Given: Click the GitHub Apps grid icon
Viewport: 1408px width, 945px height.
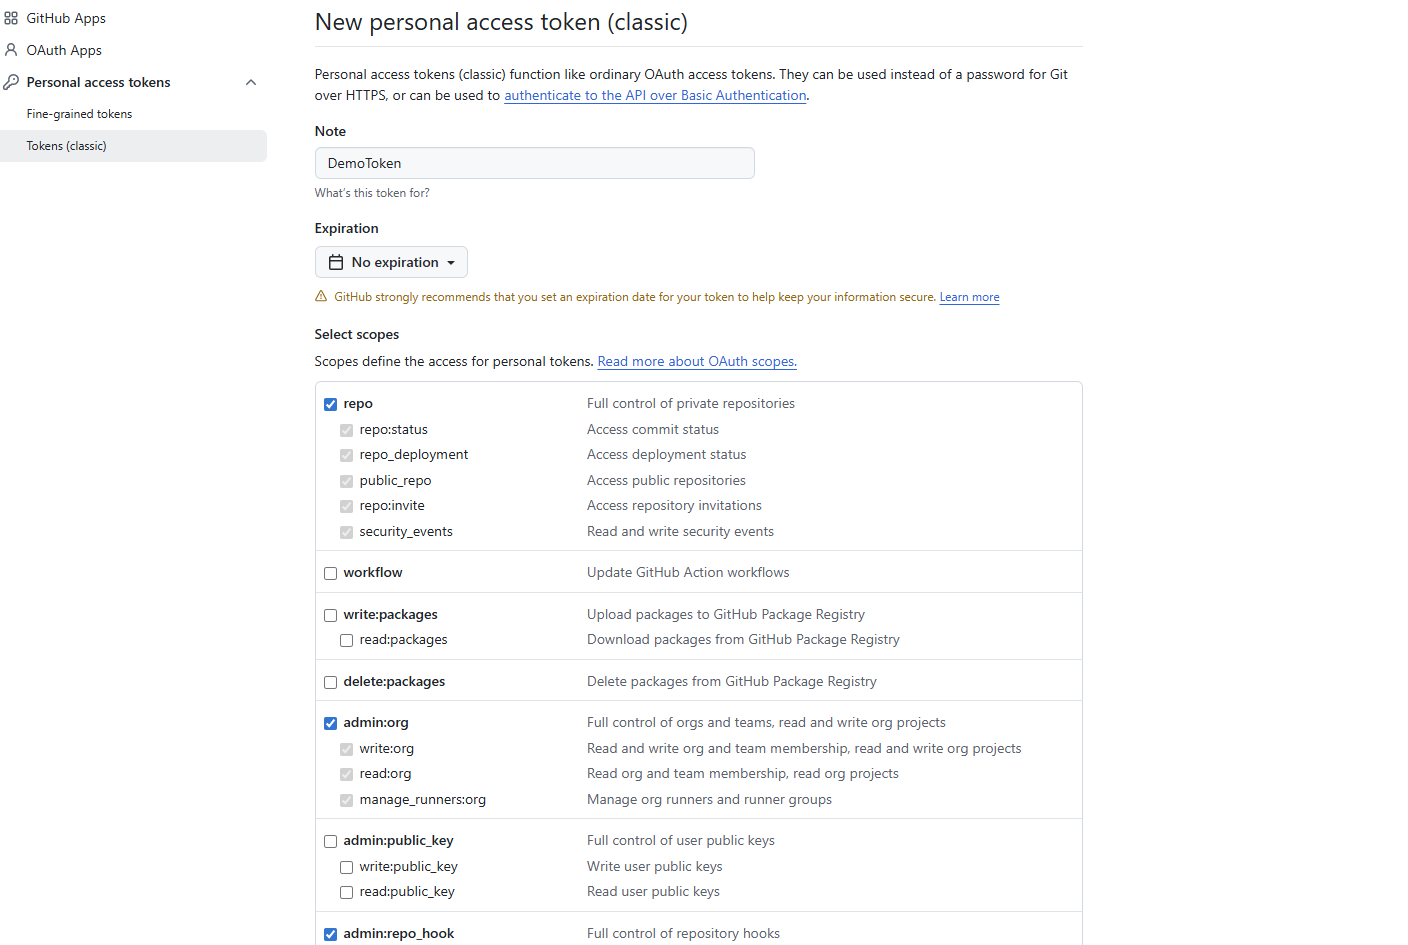Looking at the screenshot, I should click(x=11, y=17).
